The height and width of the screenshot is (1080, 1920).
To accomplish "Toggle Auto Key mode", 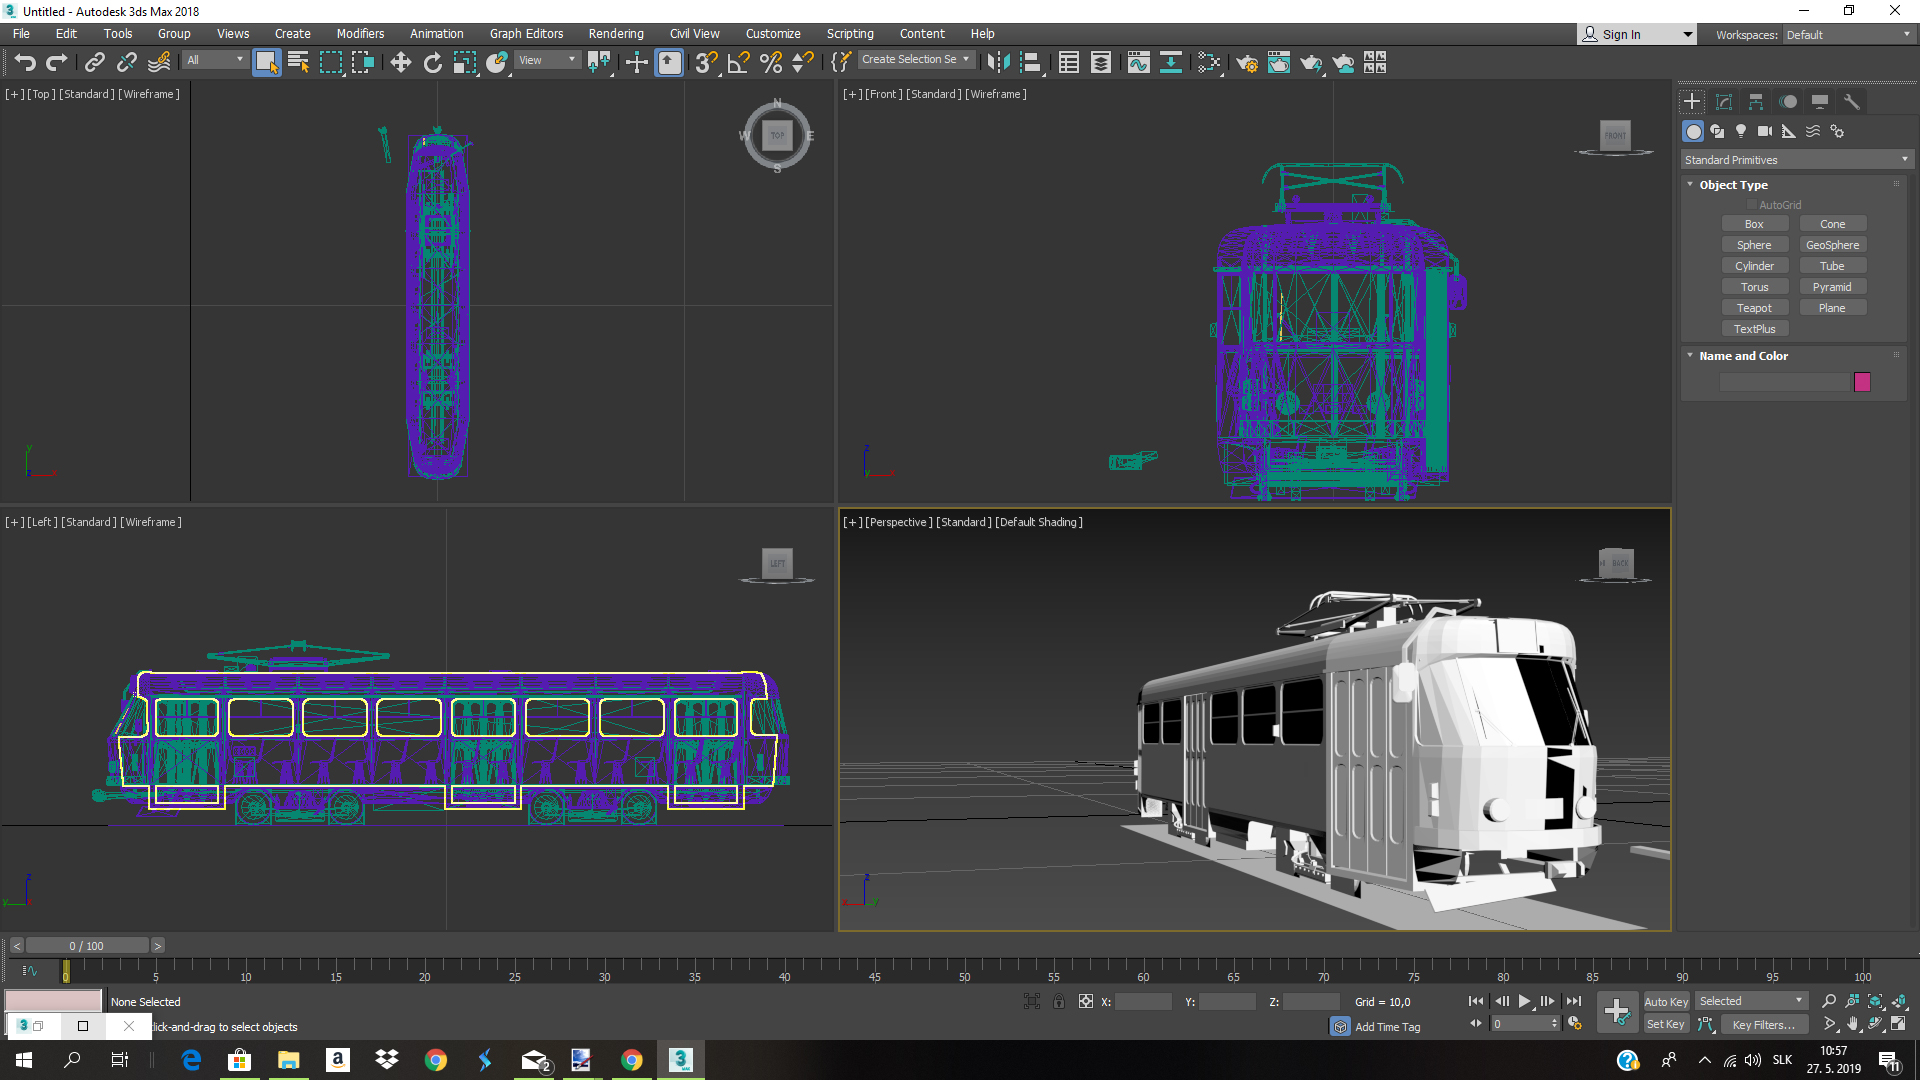I will coord(1666,1001).
